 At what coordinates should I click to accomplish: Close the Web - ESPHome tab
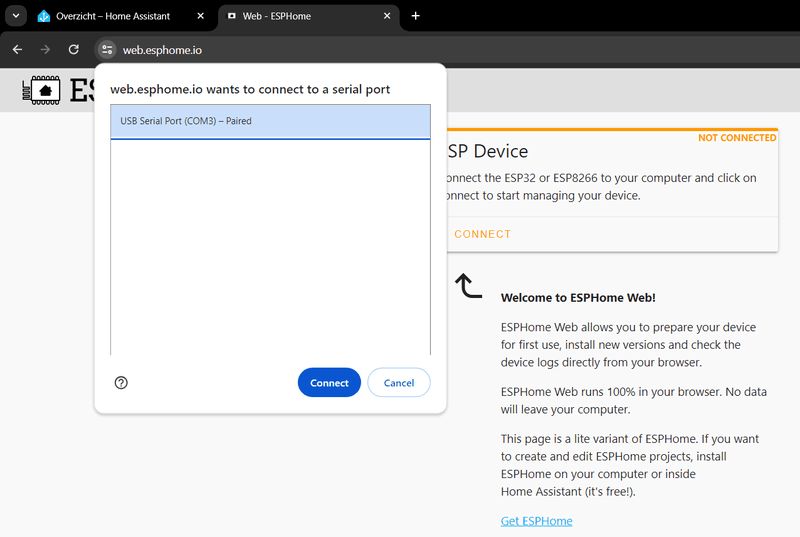[387, 16]
